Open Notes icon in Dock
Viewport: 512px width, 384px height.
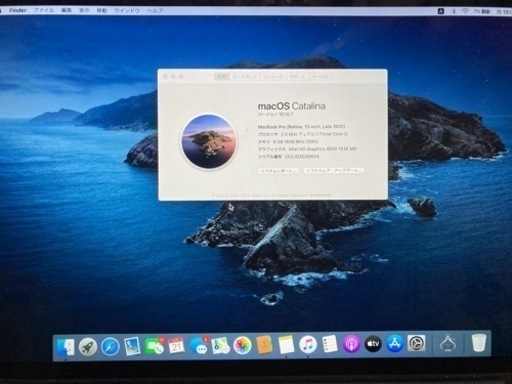[286, 345]
